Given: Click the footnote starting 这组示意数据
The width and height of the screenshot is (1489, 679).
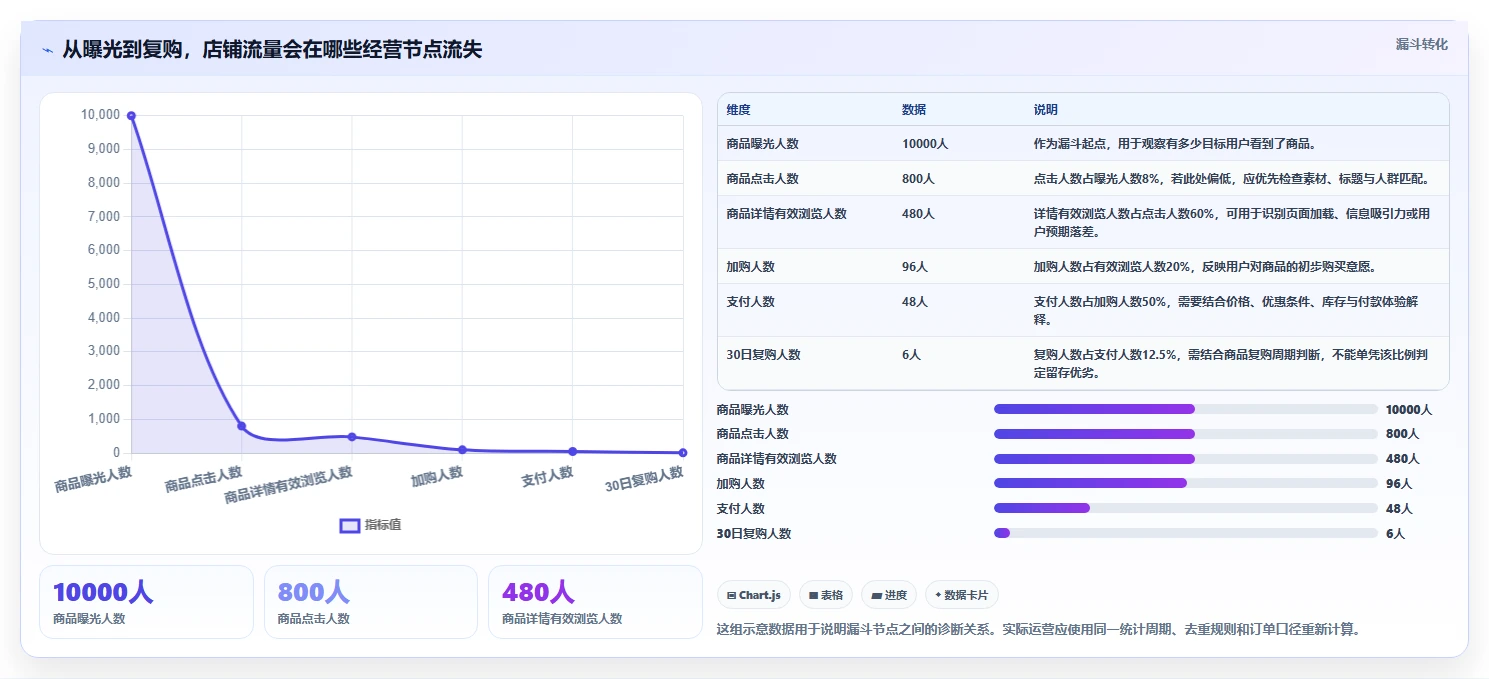Looking at the screenshot, I should 1038,630.
